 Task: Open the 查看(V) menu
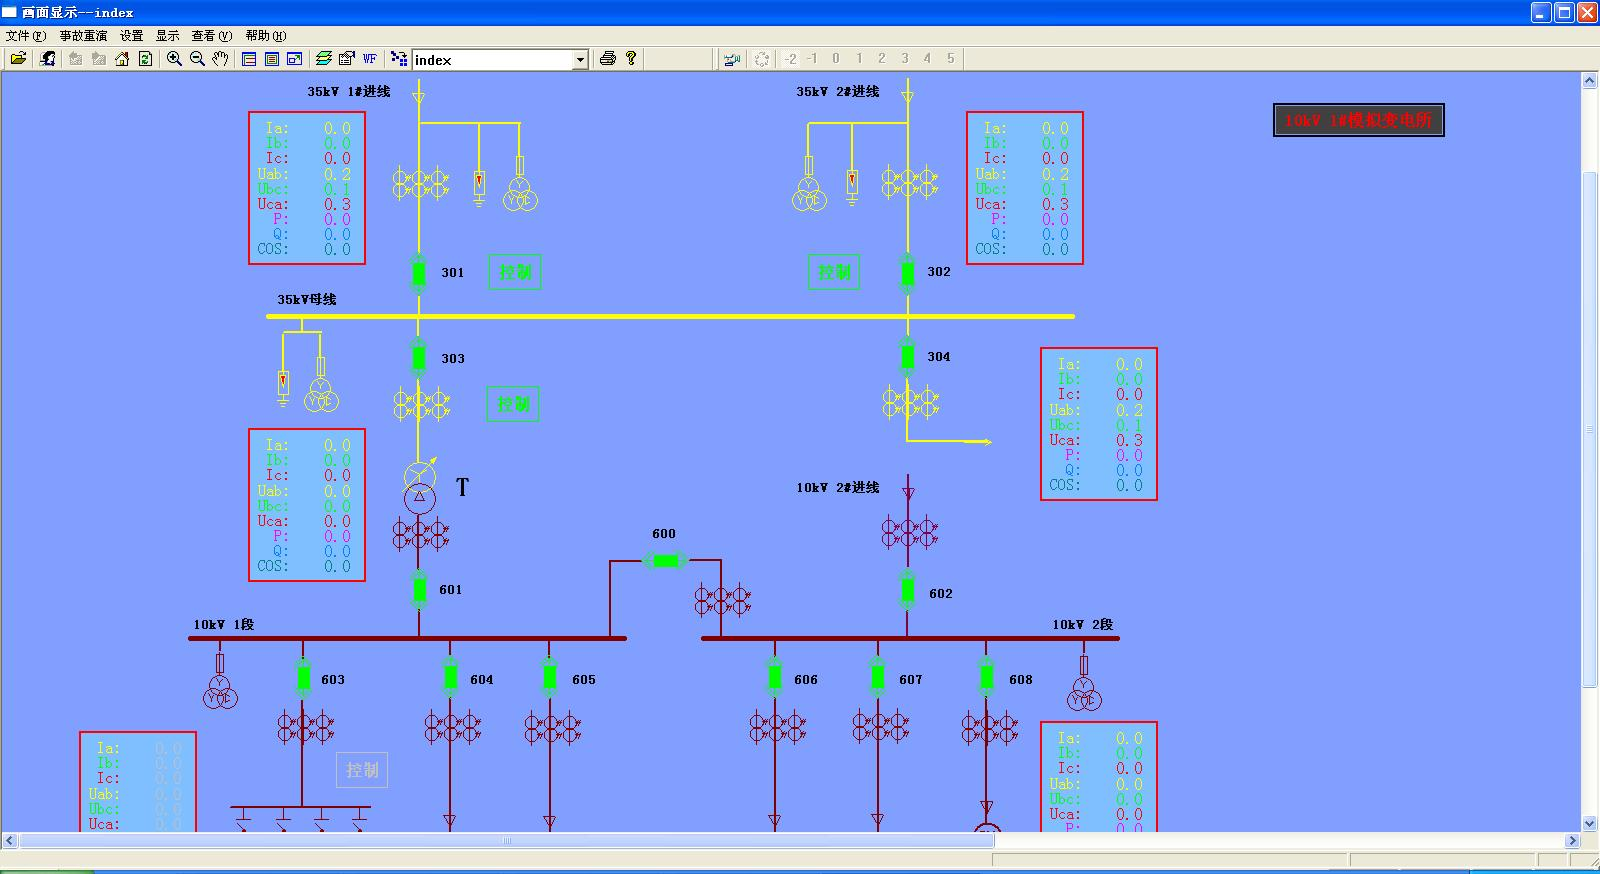click(x=210, y=35)
